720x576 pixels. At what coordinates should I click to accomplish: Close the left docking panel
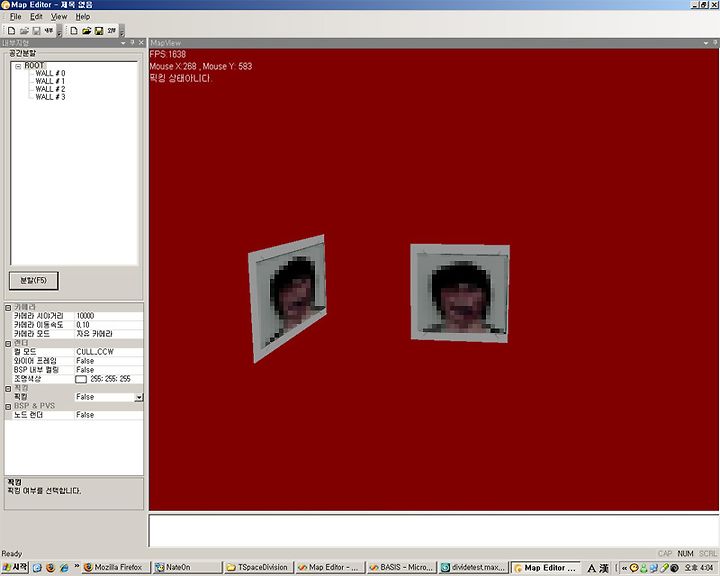141,43
